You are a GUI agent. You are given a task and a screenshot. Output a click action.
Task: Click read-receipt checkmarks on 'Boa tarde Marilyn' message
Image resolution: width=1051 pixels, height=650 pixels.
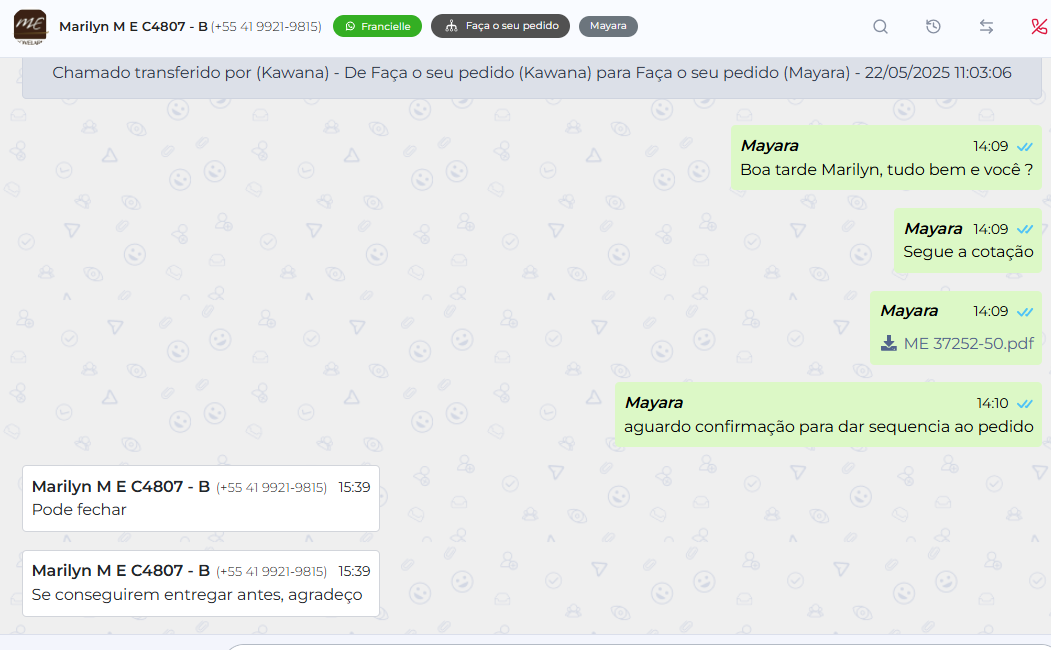tap(1024, 147)
